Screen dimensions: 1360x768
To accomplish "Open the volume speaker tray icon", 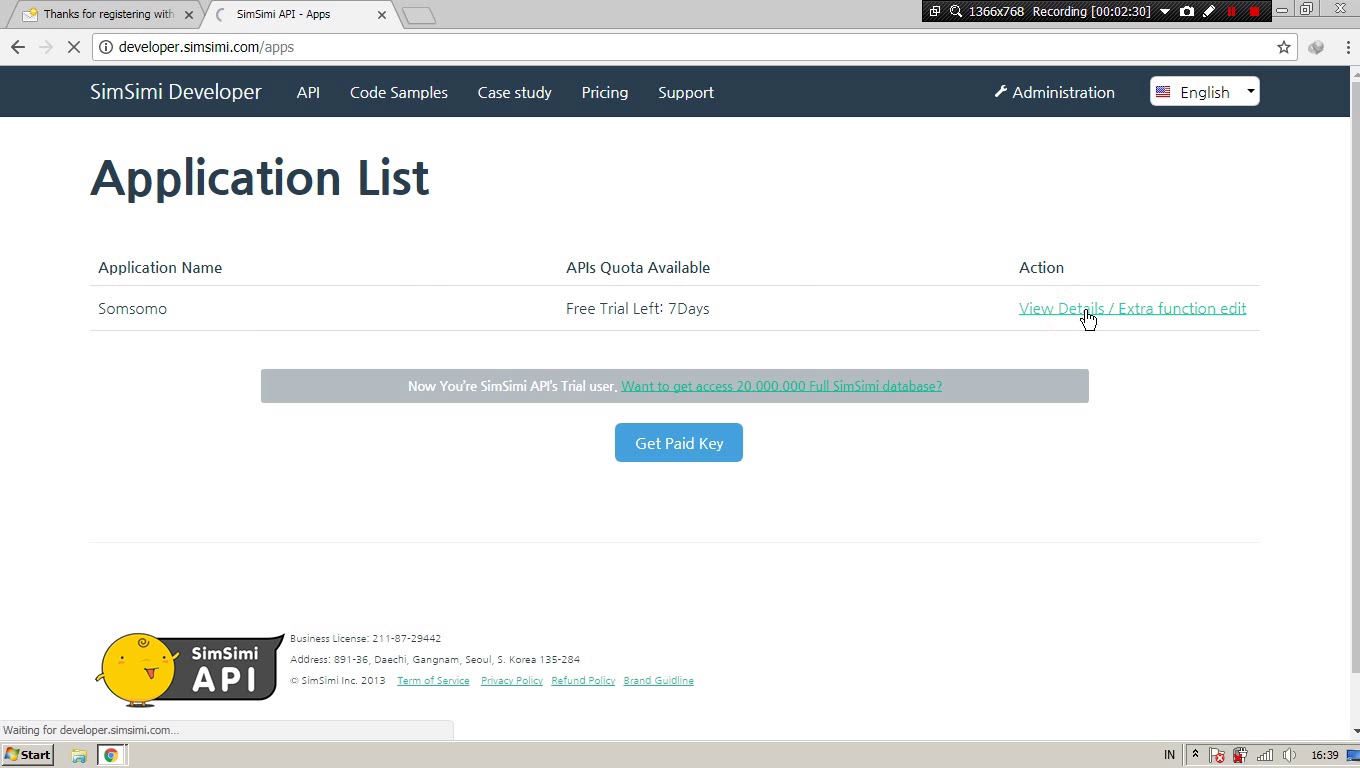I will (1290, 755).
